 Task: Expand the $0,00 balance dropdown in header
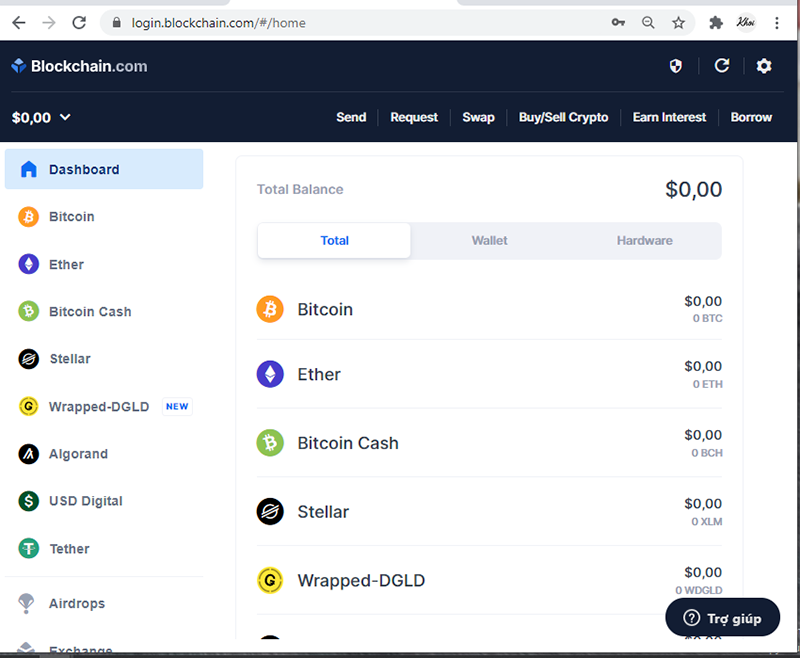click(x=41, y=118)
